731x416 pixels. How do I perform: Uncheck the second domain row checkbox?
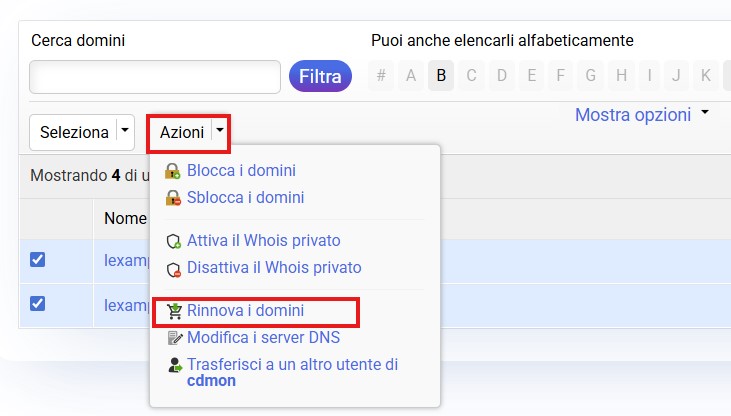38,303
